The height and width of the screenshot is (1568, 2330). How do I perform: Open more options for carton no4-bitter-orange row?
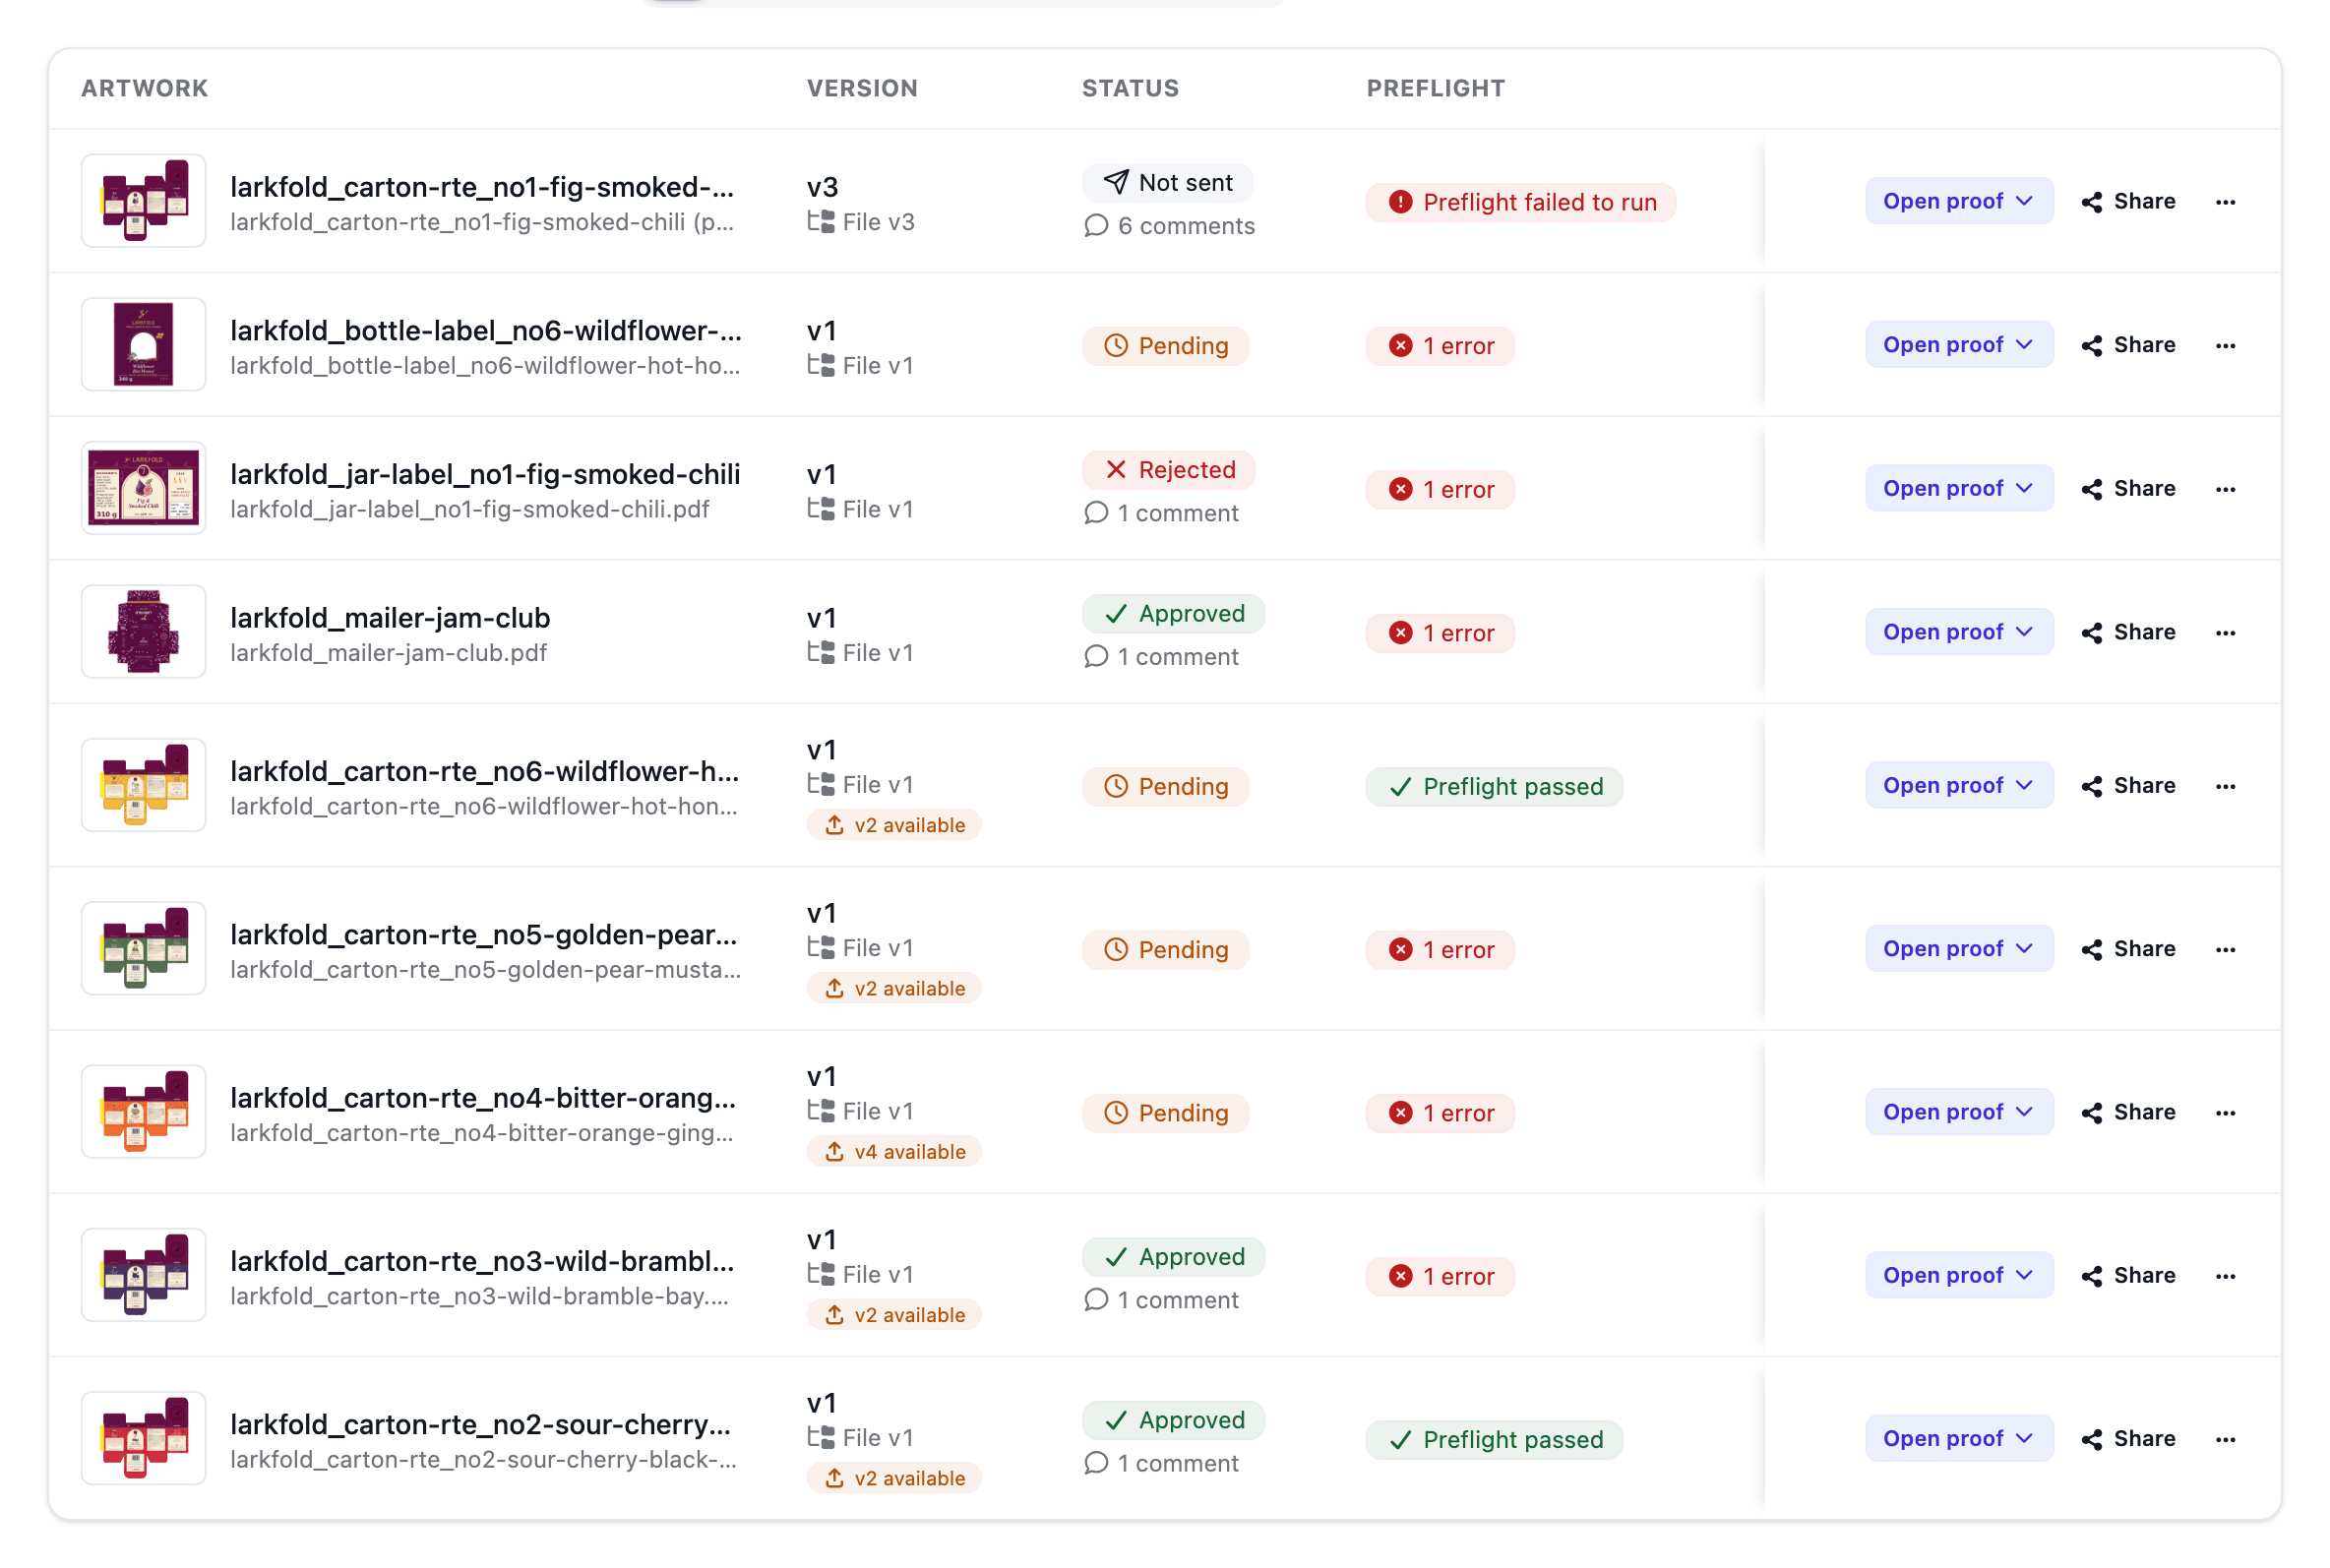[x=2224, y=1113]
